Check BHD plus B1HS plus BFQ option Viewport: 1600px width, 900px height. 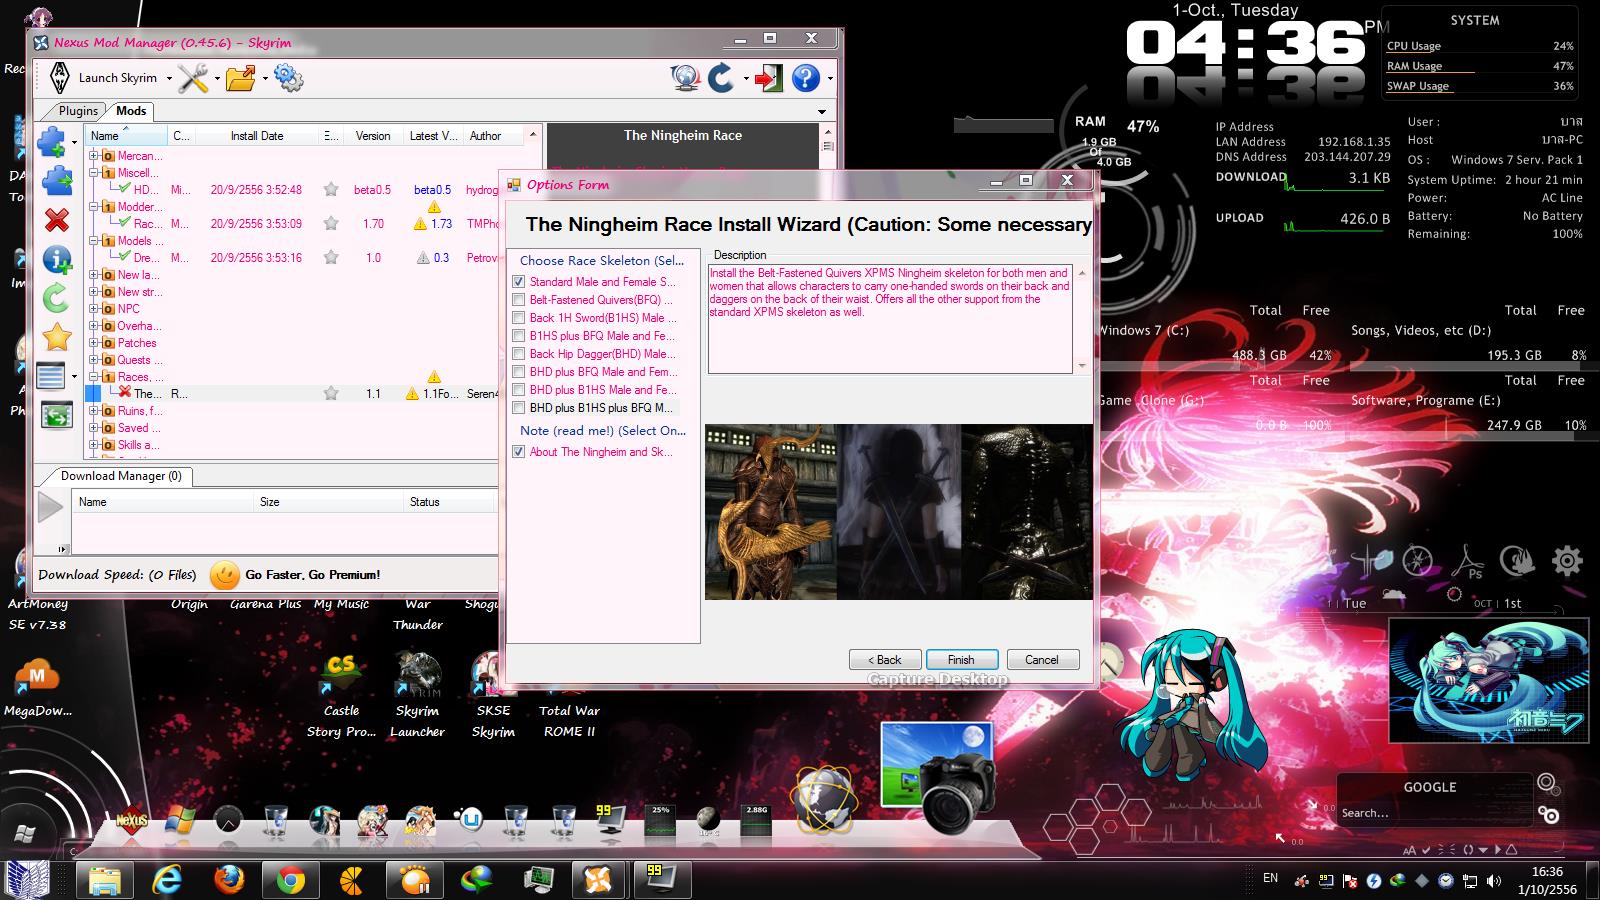point(518,408)
